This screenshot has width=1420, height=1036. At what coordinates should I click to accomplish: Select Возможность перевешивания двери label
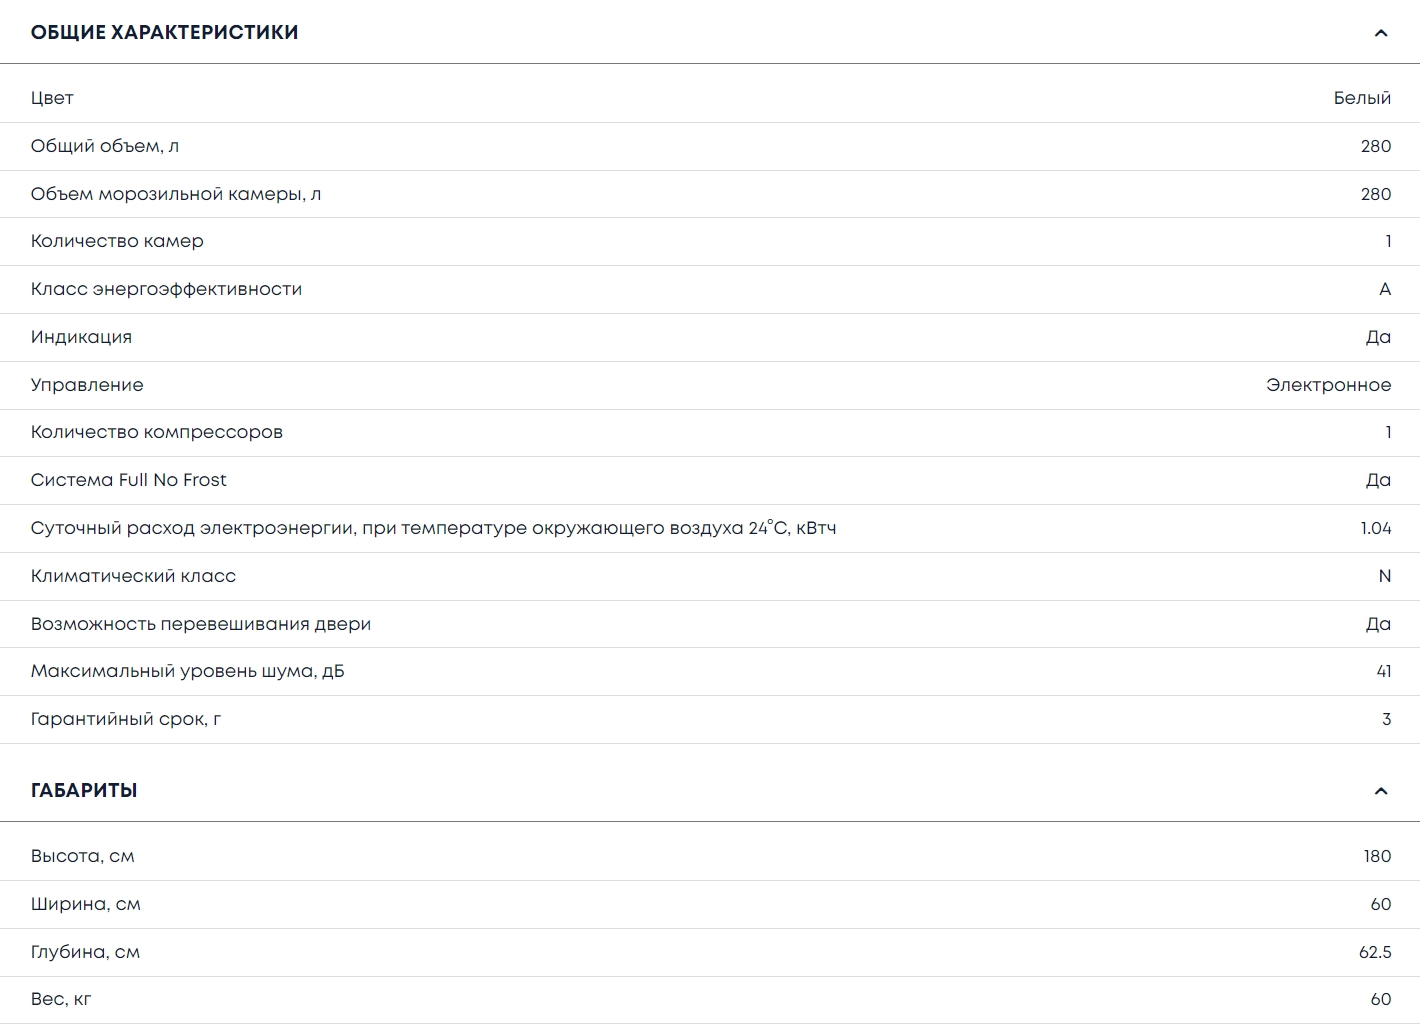tap(201, 624)
